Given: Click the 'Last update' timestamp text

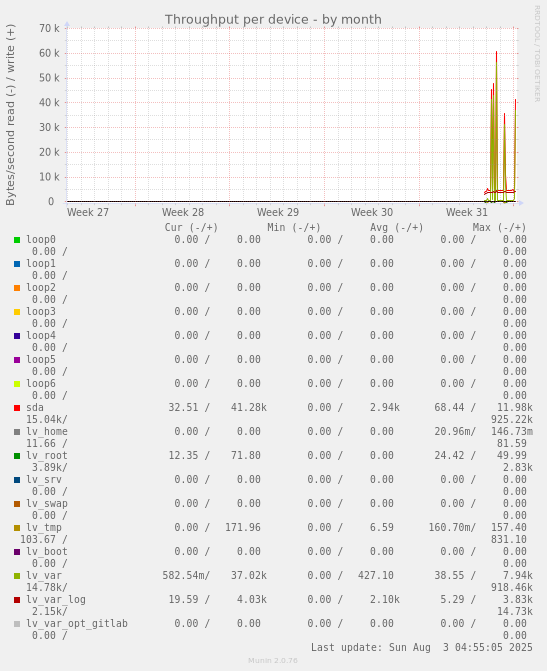Looking at the screenshot, I should 422,648.
